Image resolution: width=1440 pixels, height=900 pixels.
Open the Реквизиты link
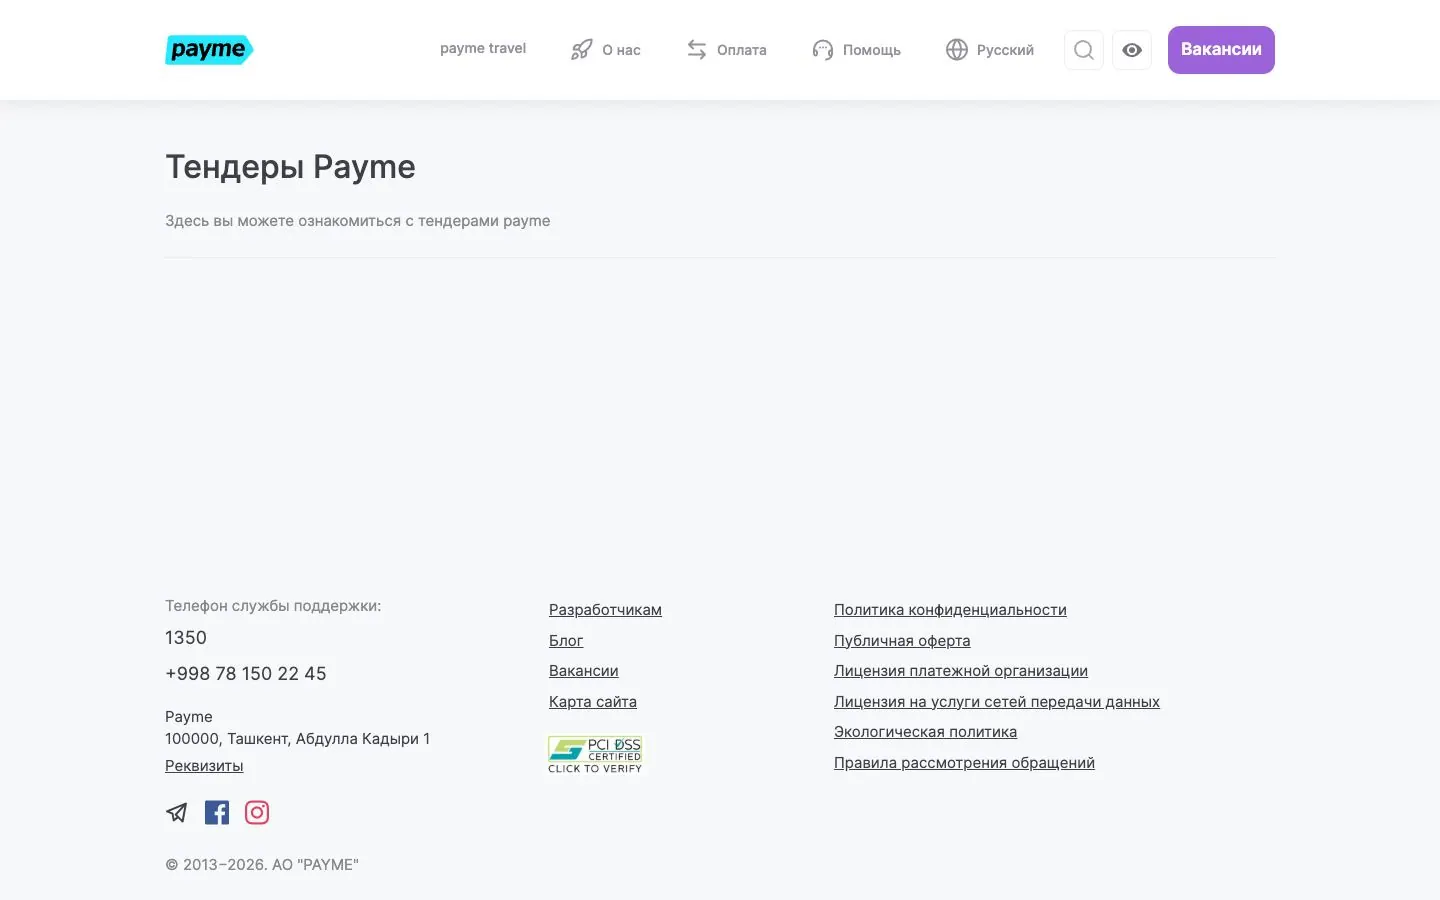pos(204,766)
